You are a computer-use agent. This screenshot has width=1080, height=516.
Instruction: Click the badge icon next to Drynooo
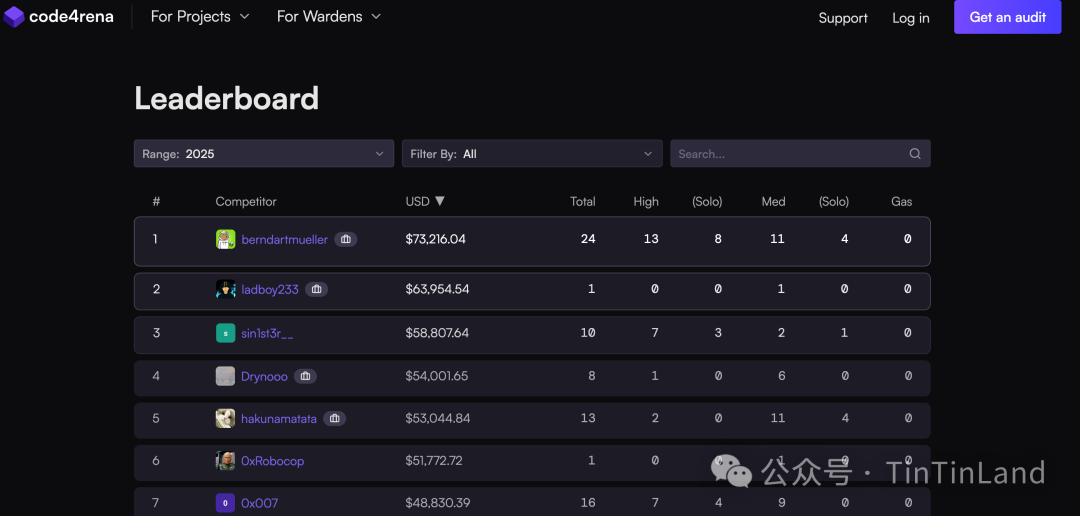coord(306,376)
